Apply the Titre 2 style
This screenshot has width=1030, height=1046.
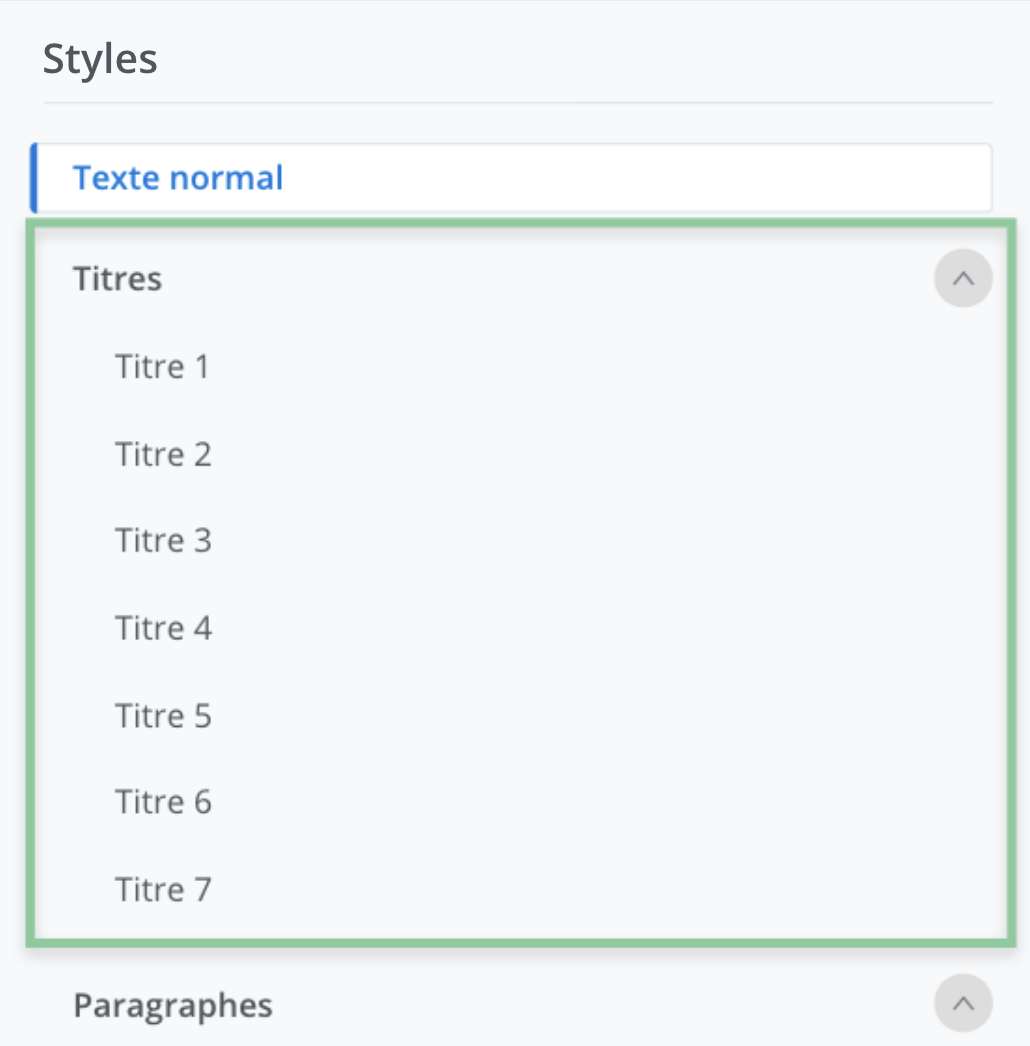[163, 454]
